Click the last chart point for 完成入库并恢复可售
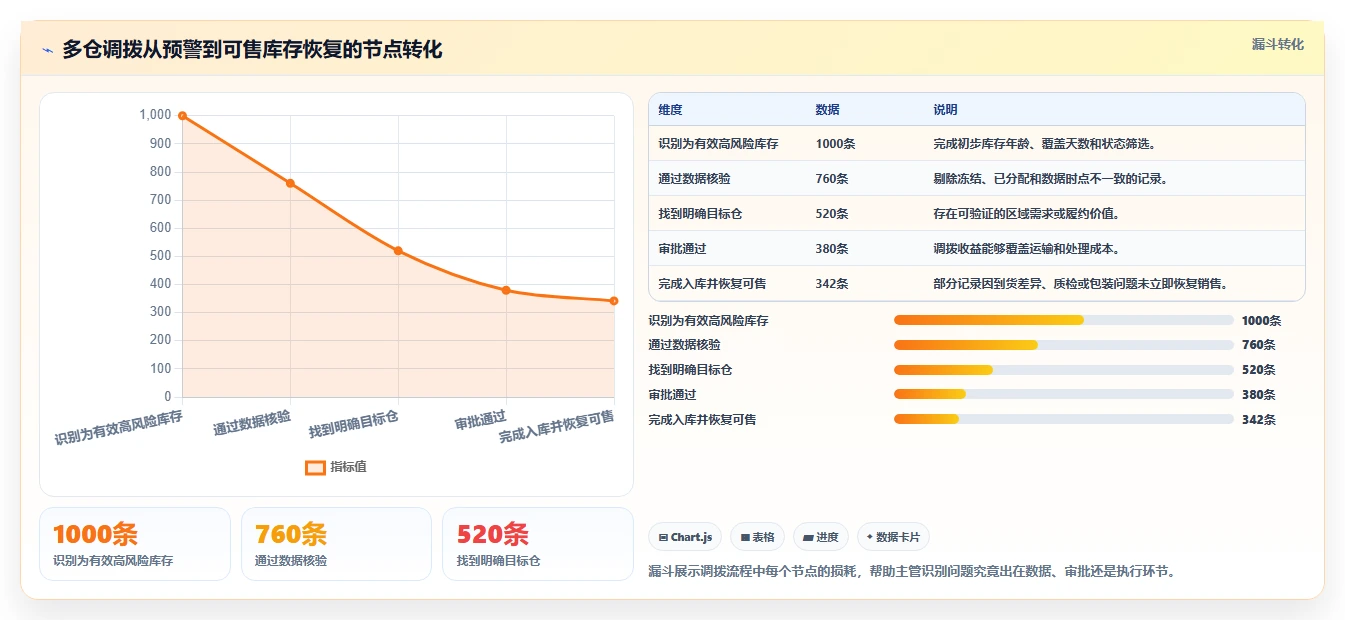 pyautogui.click(x=614, y=301)
